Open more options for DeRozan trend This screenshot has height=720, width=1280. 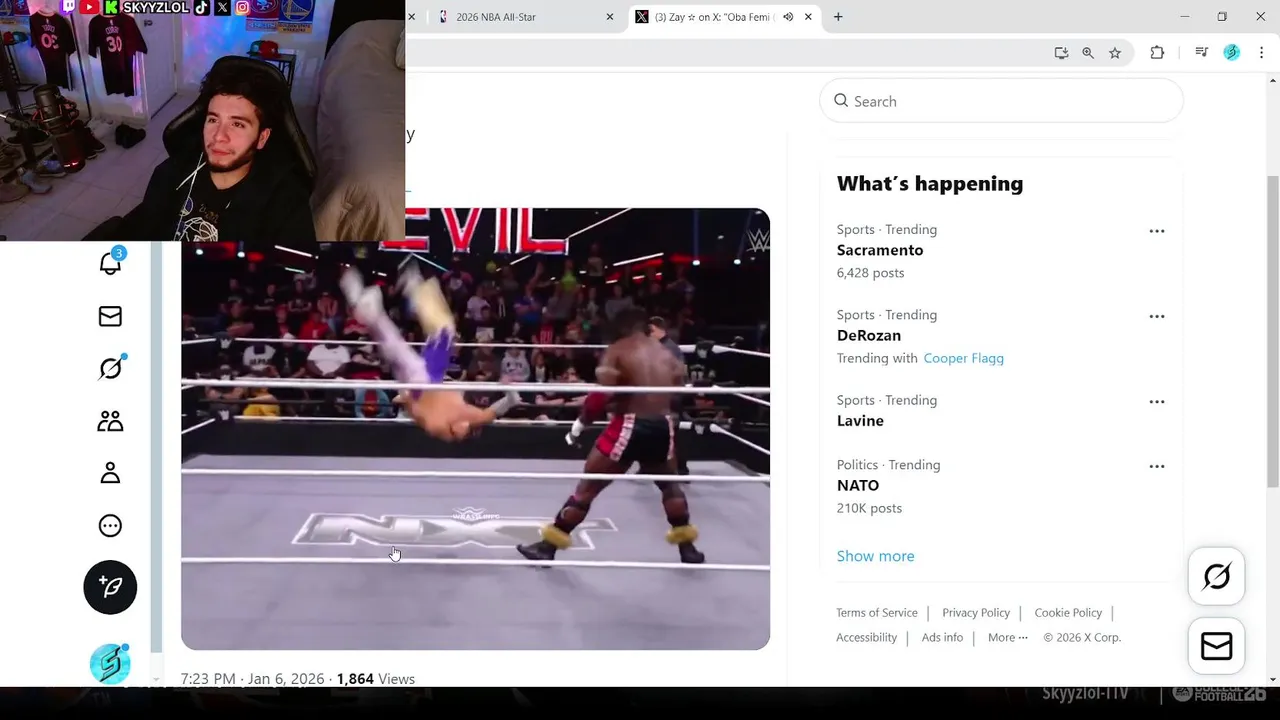click(x=1157, y=316)
